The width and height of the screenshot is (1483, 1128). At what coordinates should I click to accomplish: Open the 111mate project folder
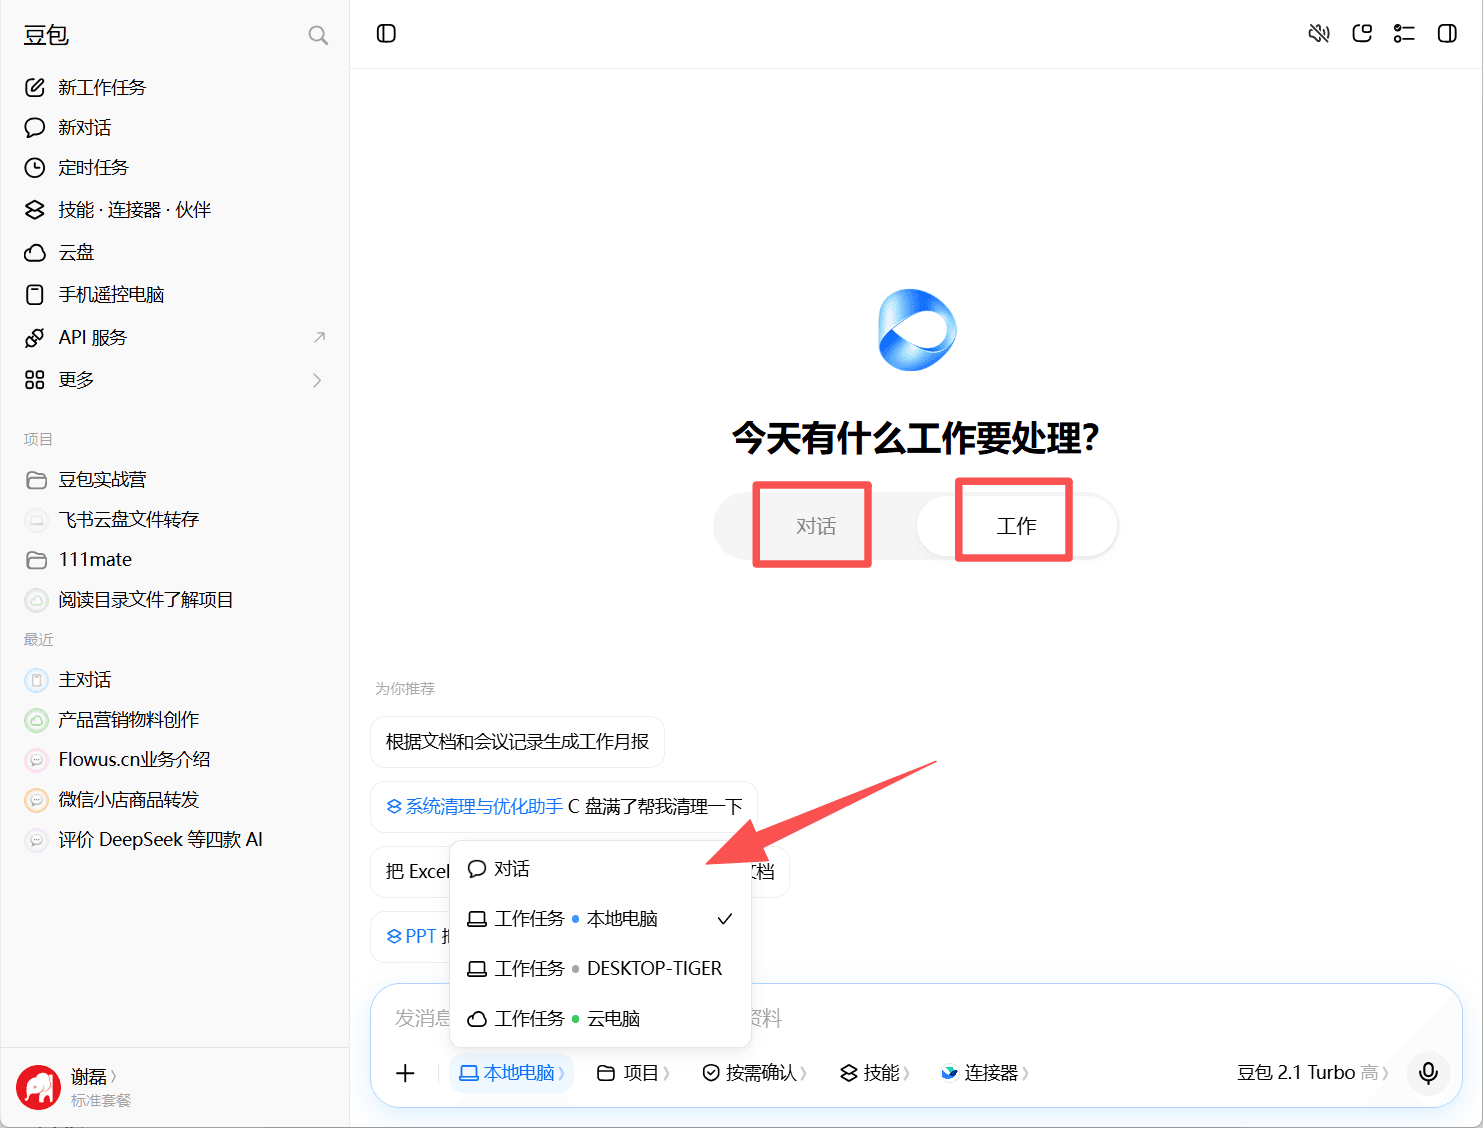click(175, 560)
